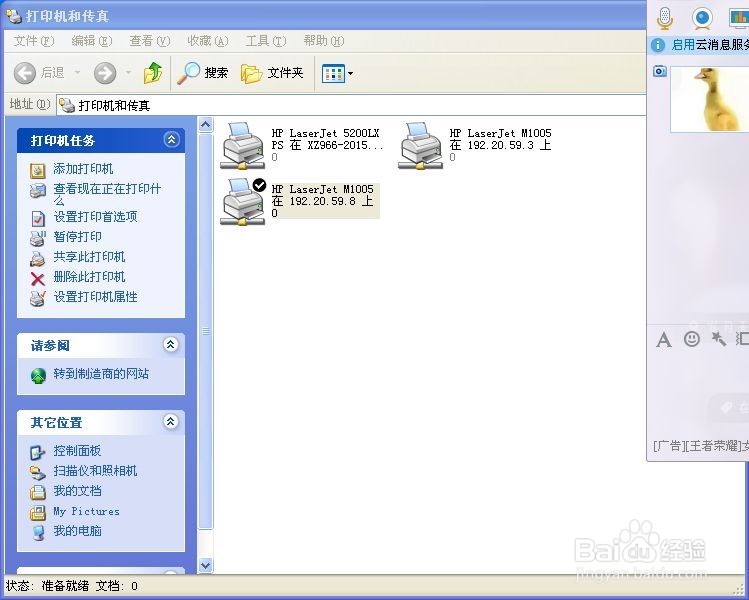Open the Back history dropdown arrow
749x600 pixels.
[x=77, y=73]
